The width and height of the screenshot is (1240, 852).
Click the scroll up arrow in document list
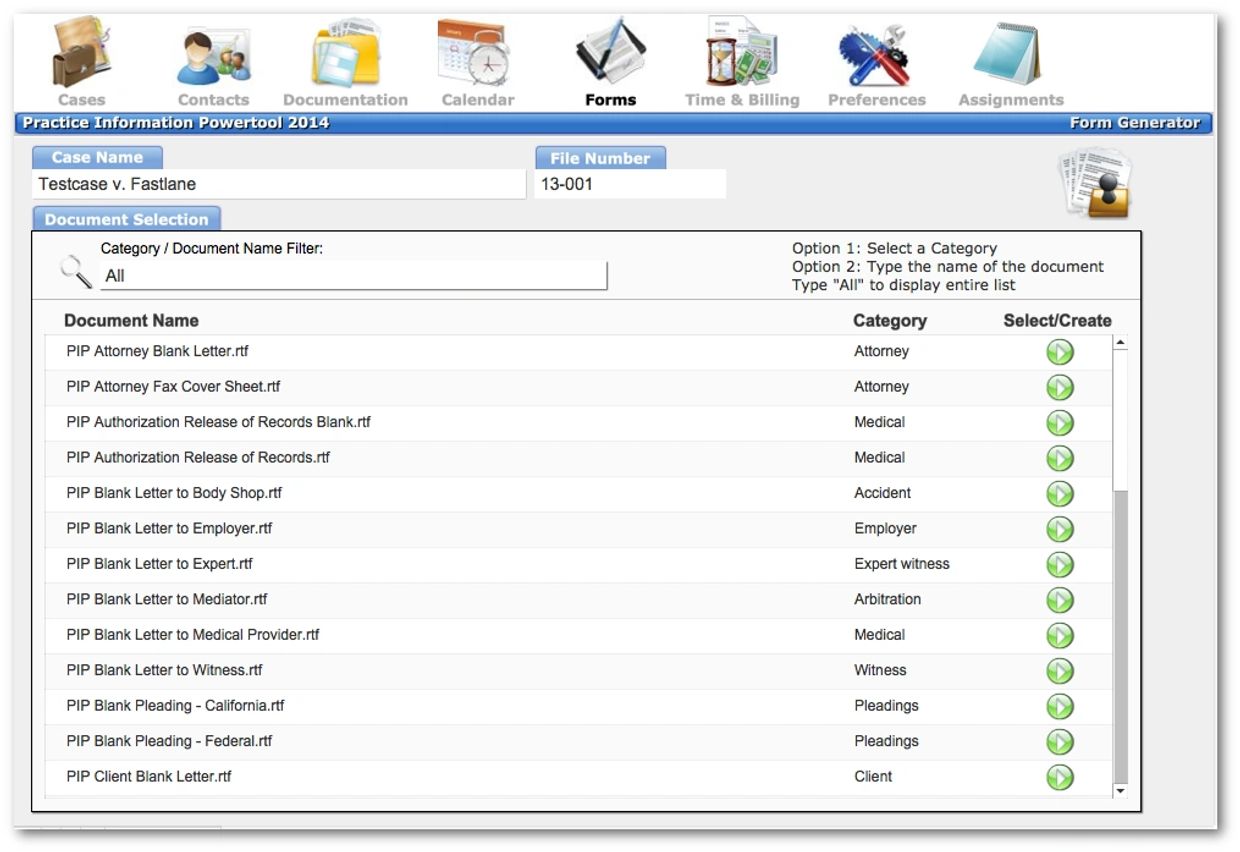point(1120,343)
